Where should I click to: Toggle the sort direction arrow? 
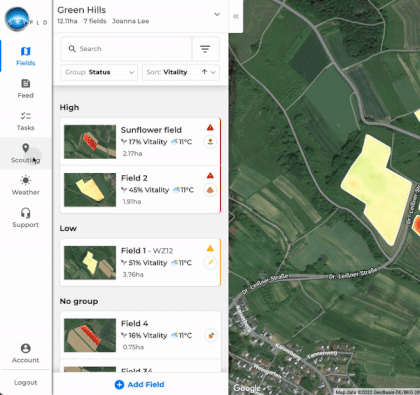(x=204, y=72)
